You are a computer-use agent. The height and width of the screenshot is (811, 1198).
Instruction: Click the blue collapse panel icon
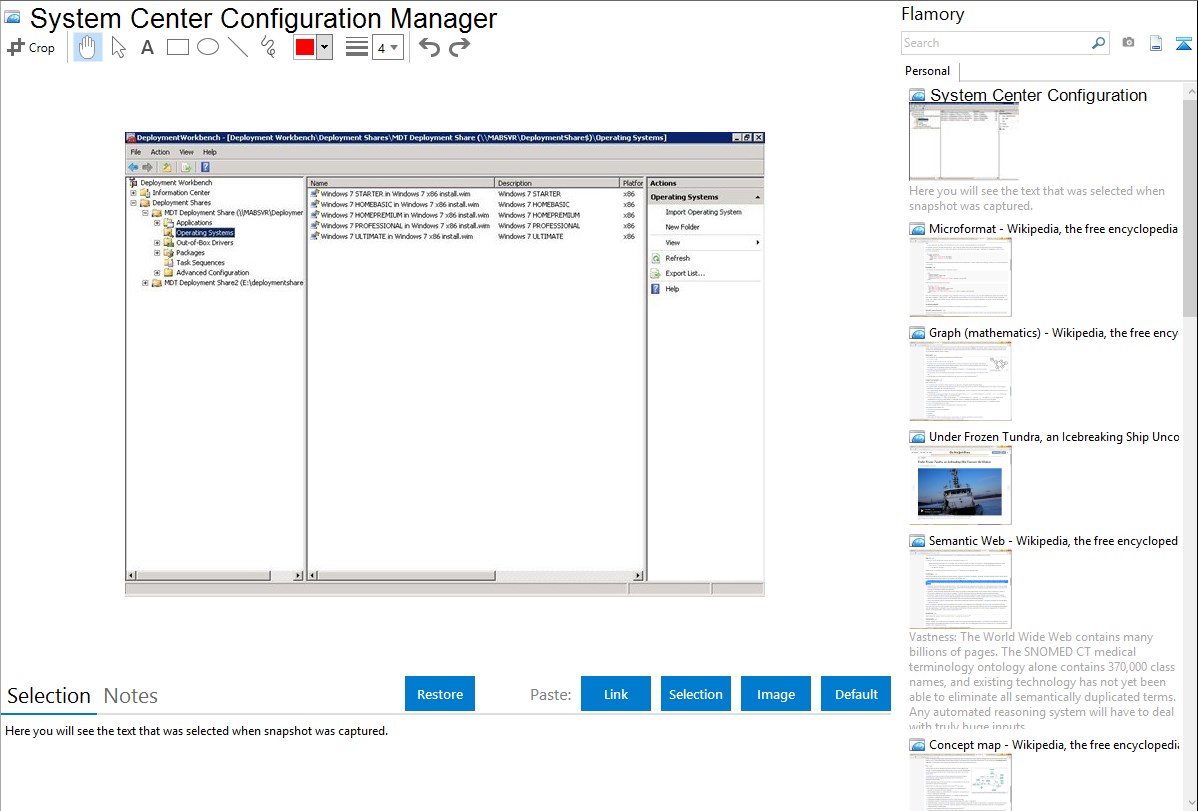(1183, 44)
